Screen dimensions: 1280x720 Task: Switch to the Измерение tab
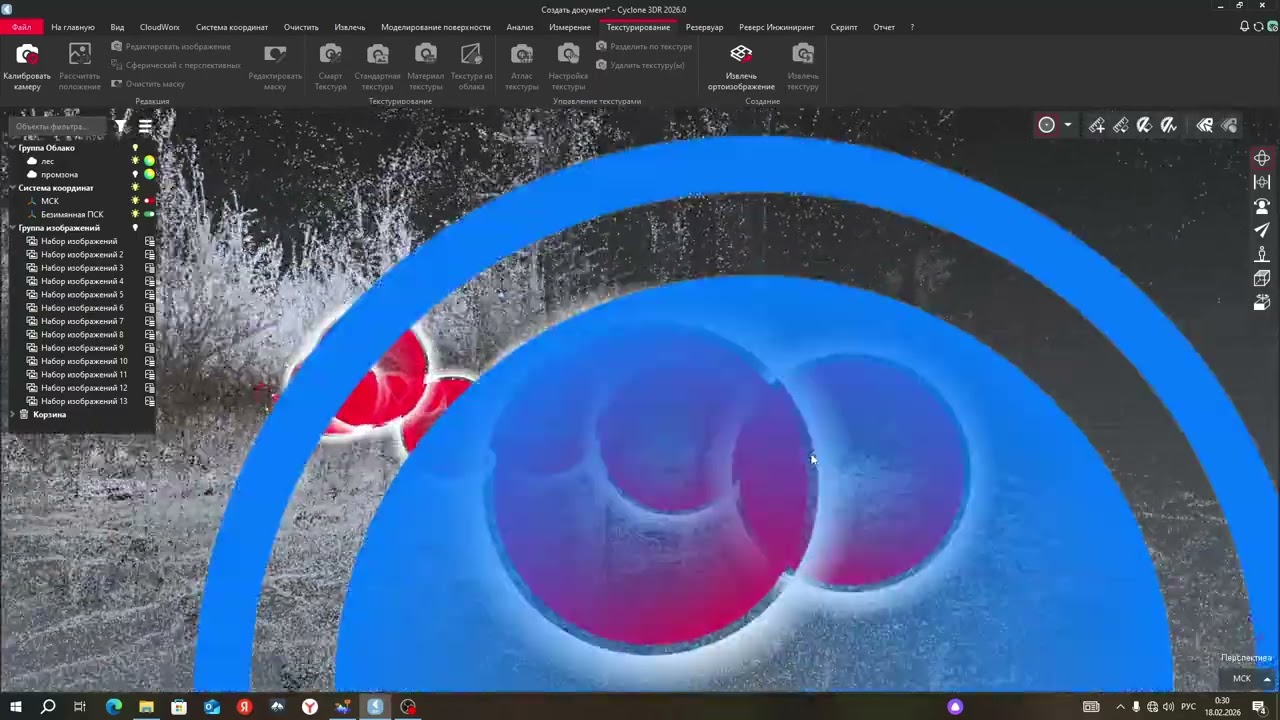(570, 27)
